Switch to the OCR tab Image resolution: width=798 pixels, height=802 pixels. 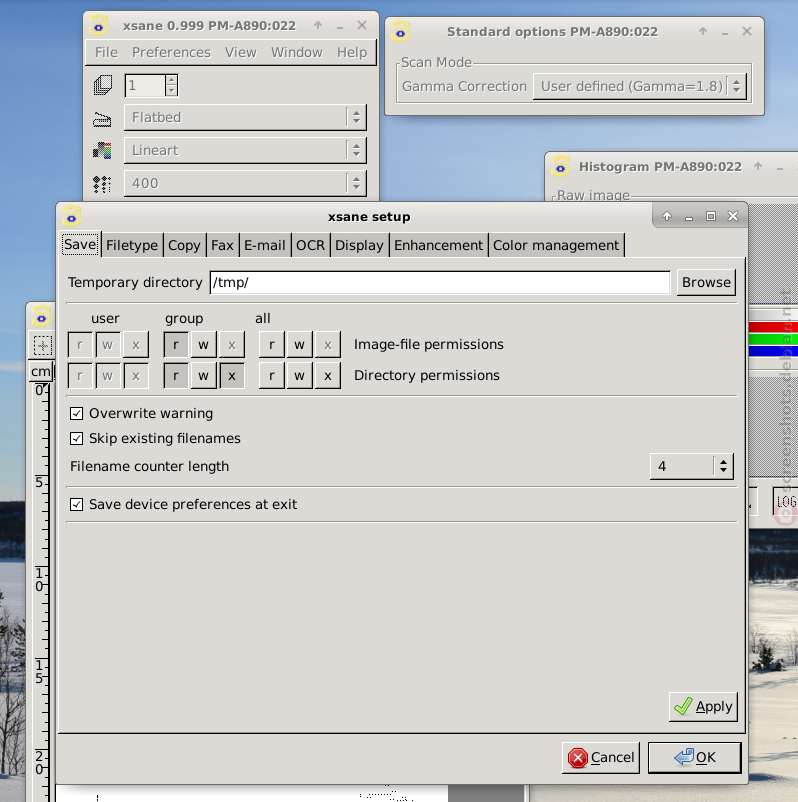(x=311, y=245)
